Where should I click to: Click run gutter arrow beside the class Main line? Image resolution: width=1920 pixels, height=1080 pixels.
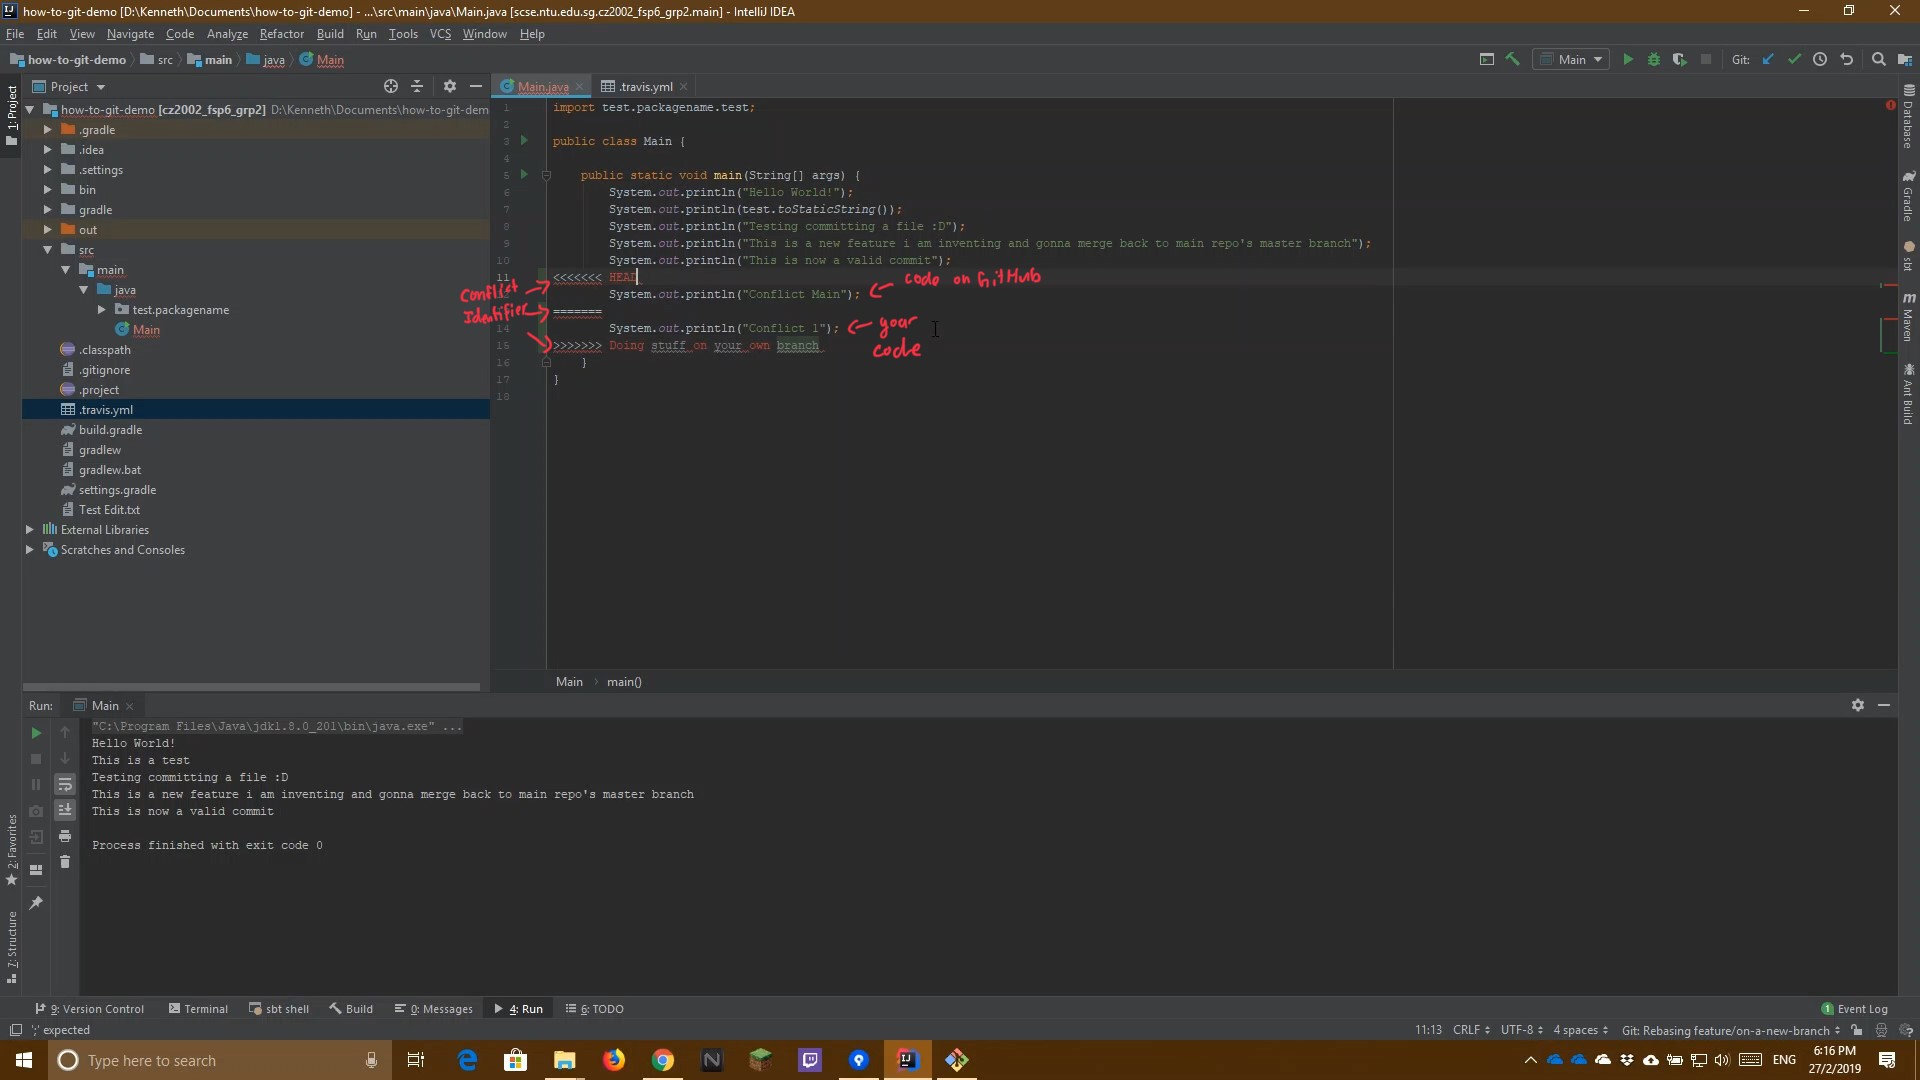[524, 141]
